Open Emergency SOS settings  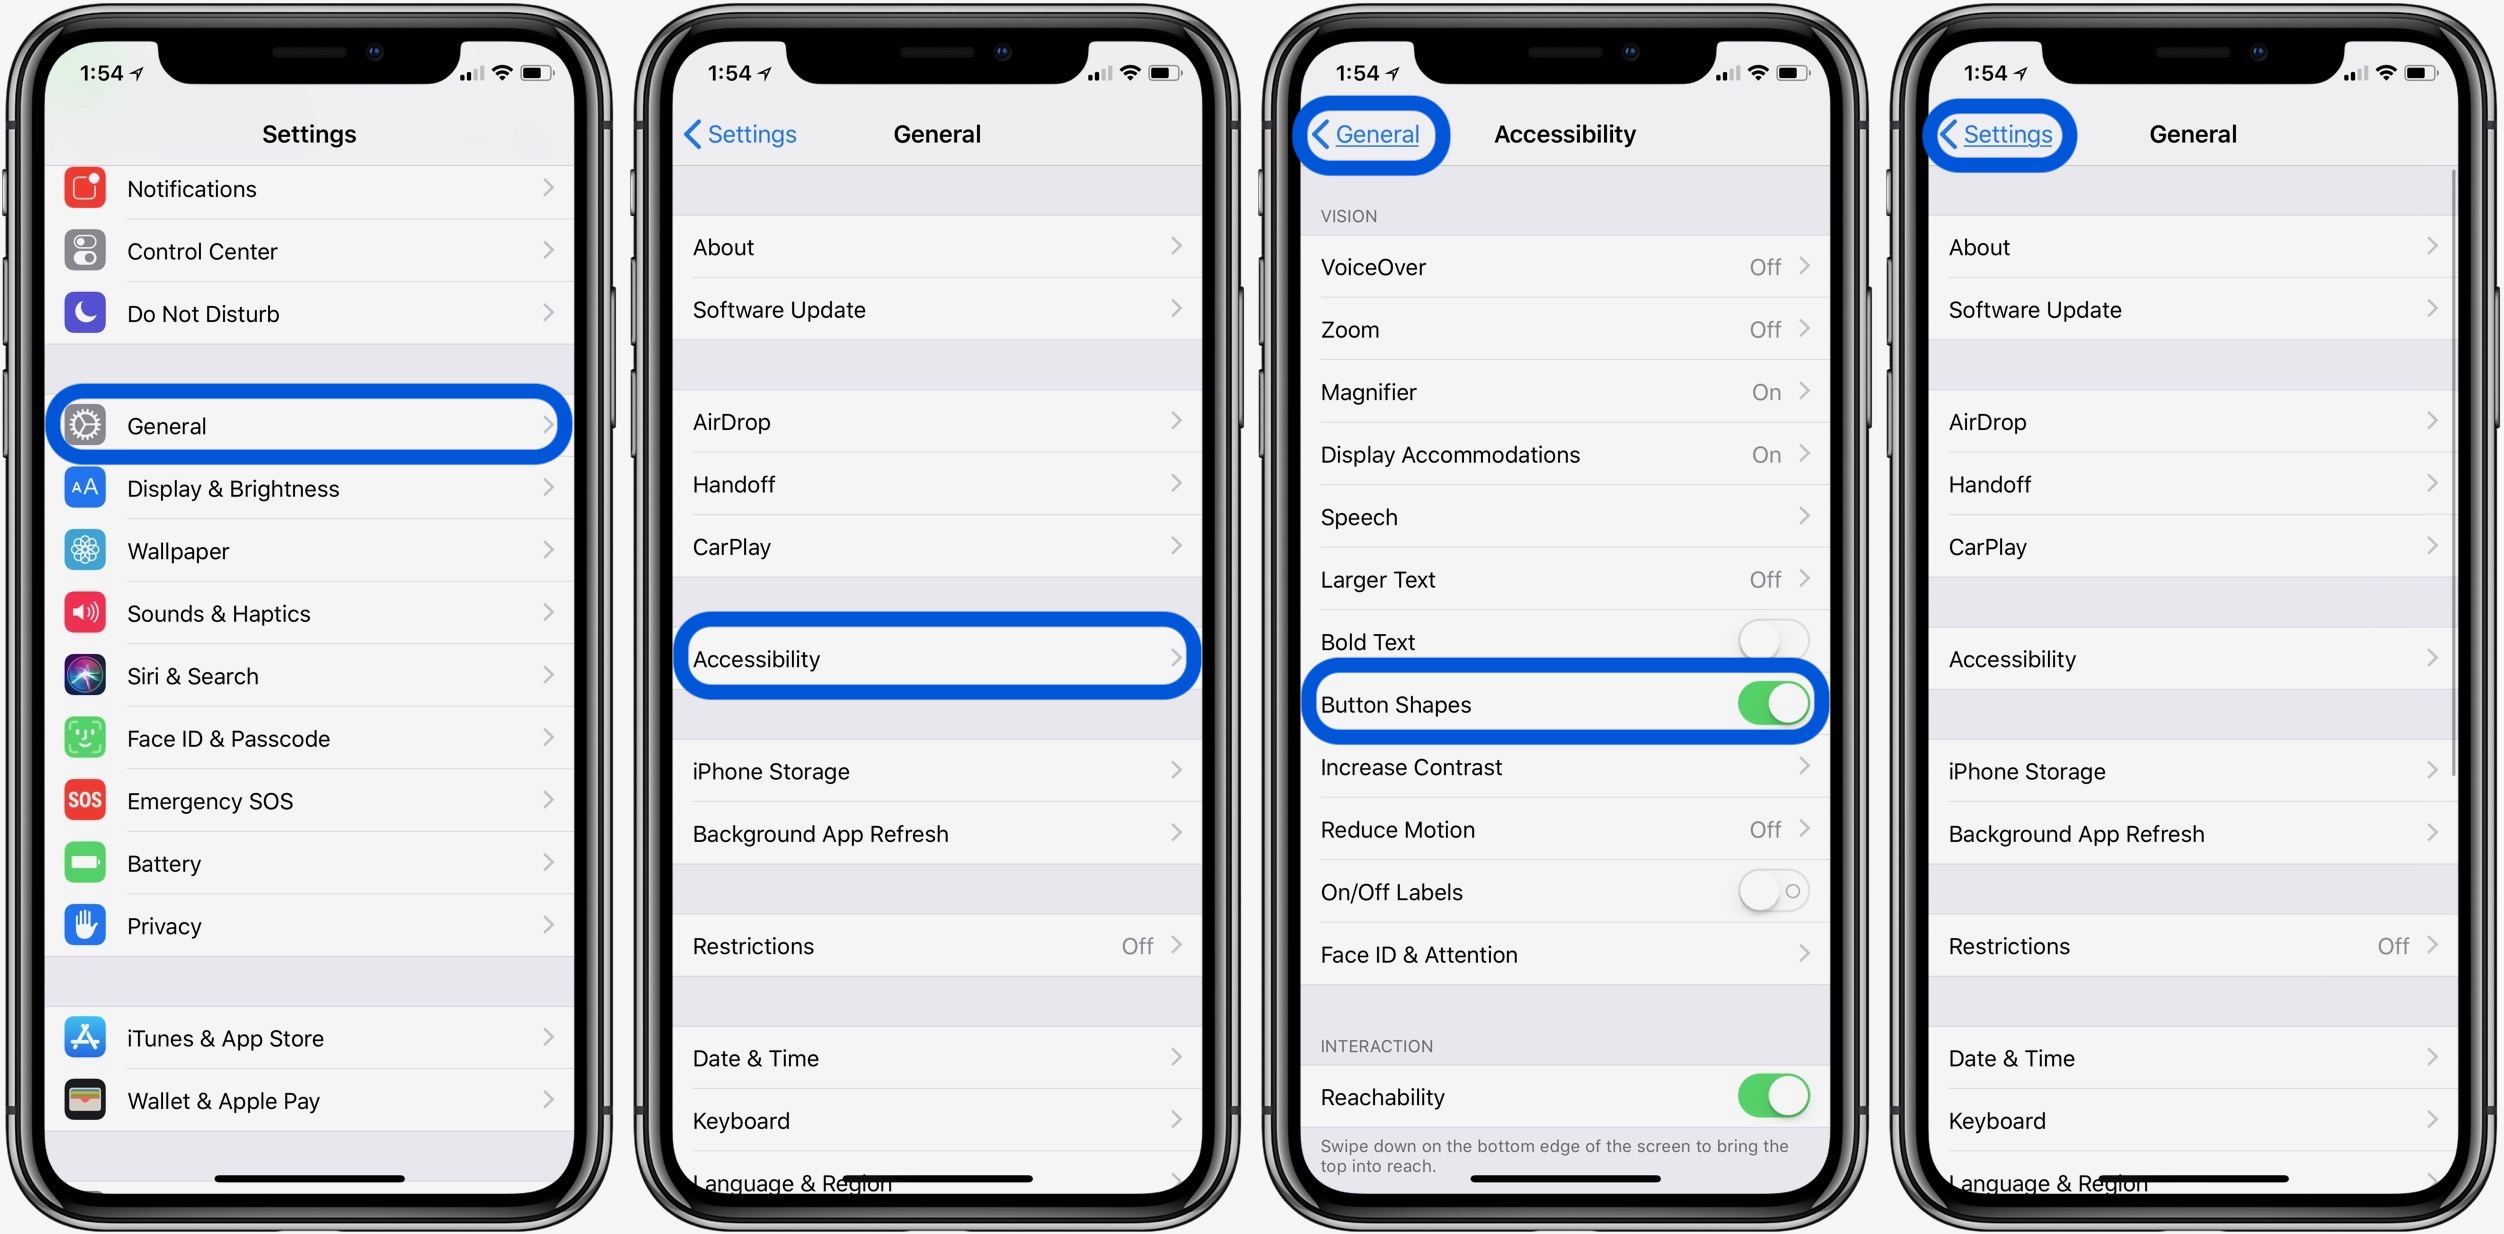[x=315, y=798]
